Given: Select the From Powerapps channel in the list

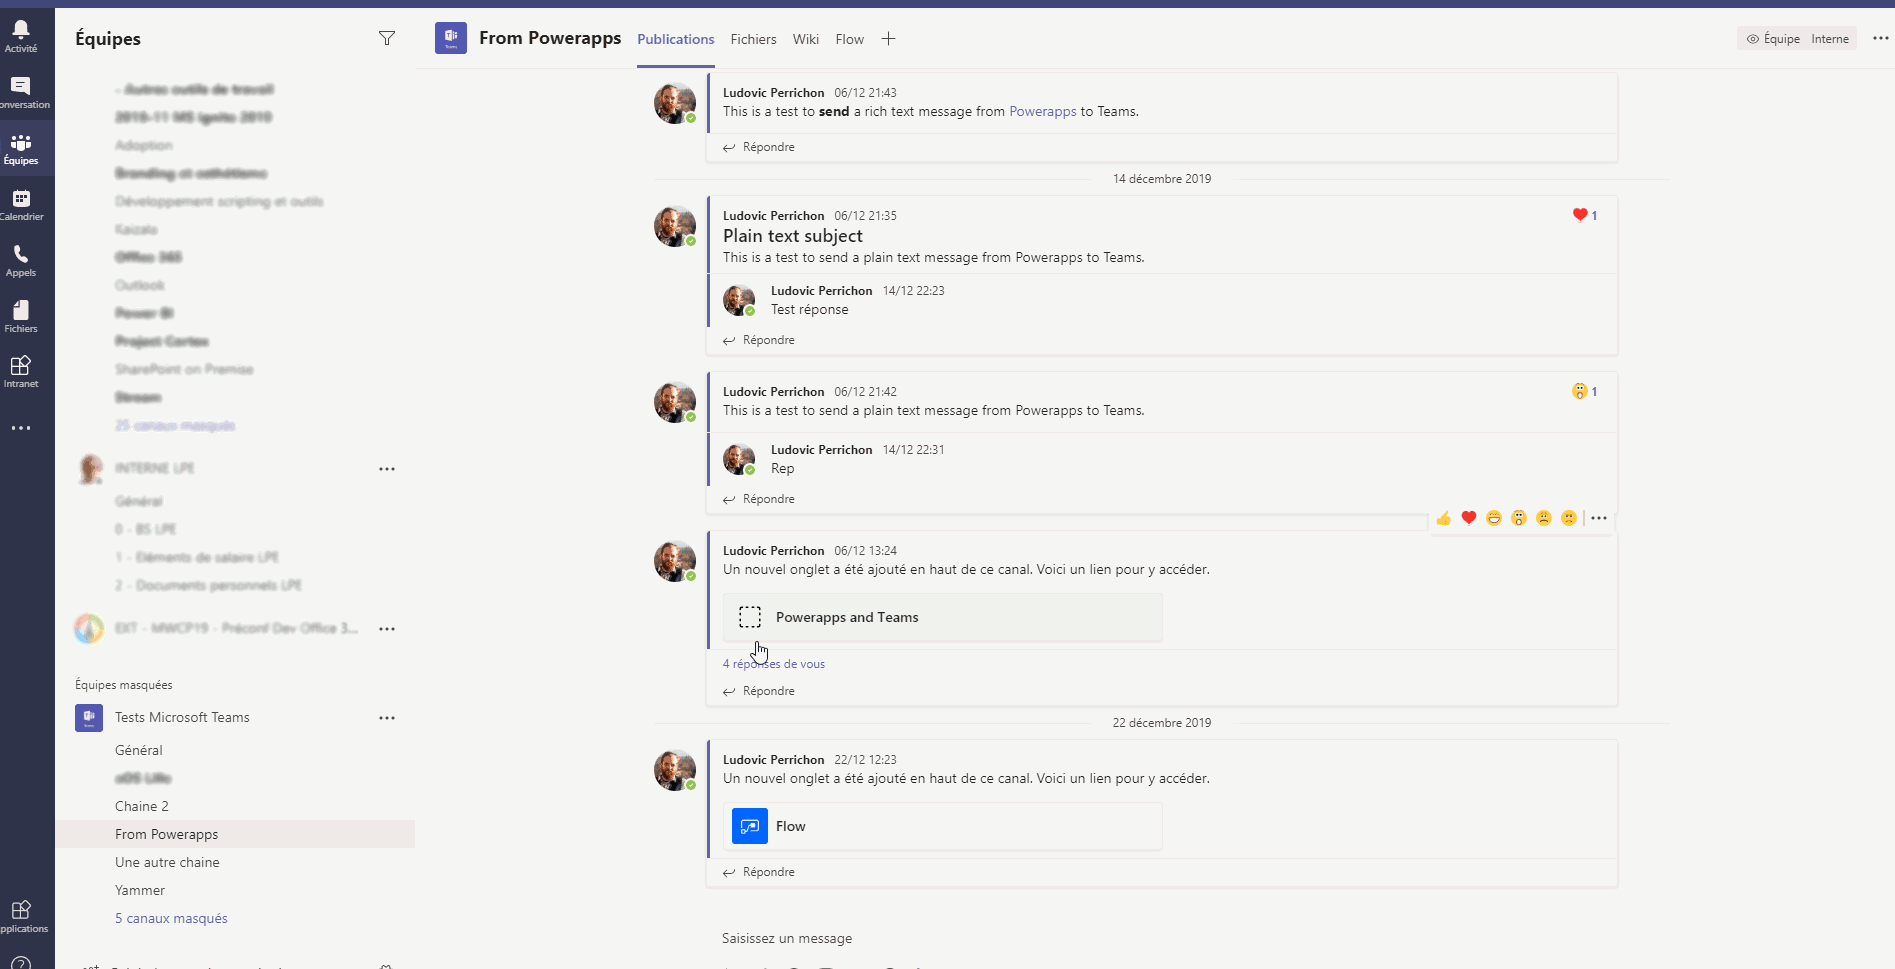Looking at the screenshot, I should point(235,834).
